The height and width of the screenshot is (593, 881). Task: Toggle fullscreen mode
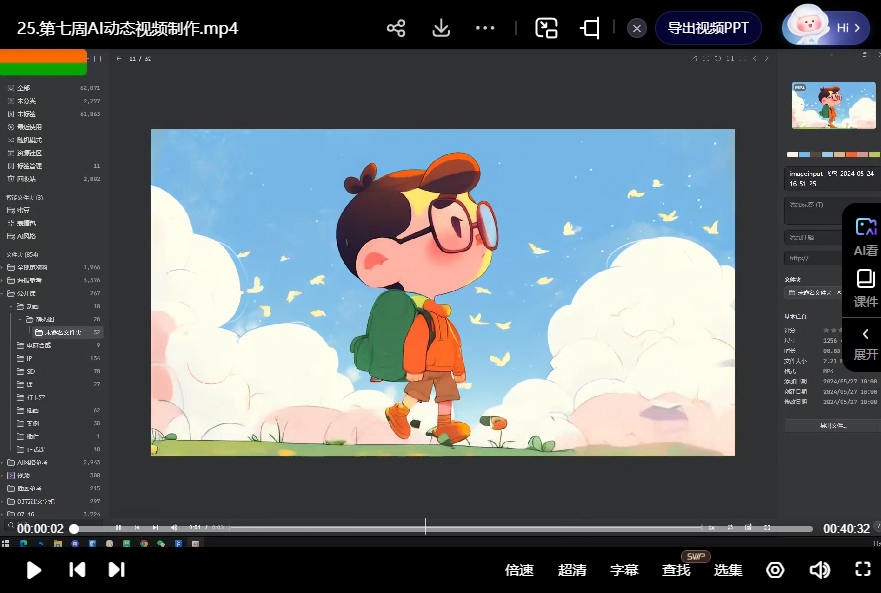click(863, 570)
